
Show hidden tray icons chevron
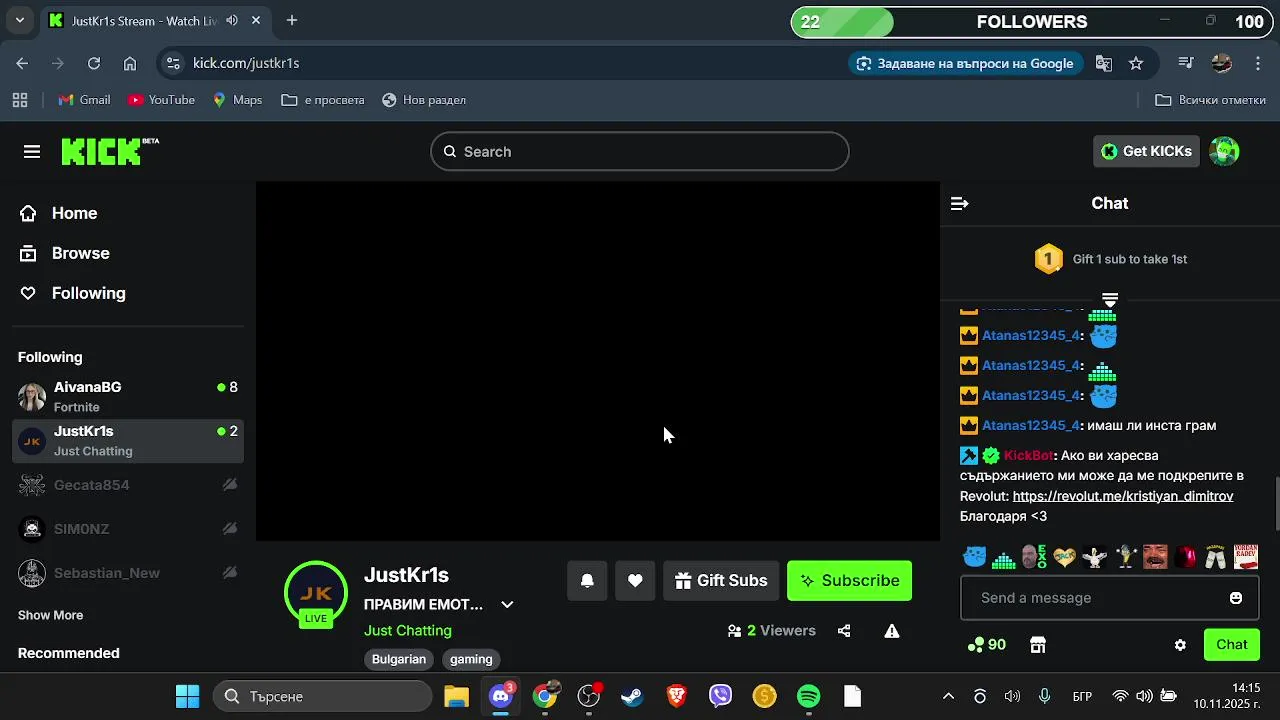point(948,696)
